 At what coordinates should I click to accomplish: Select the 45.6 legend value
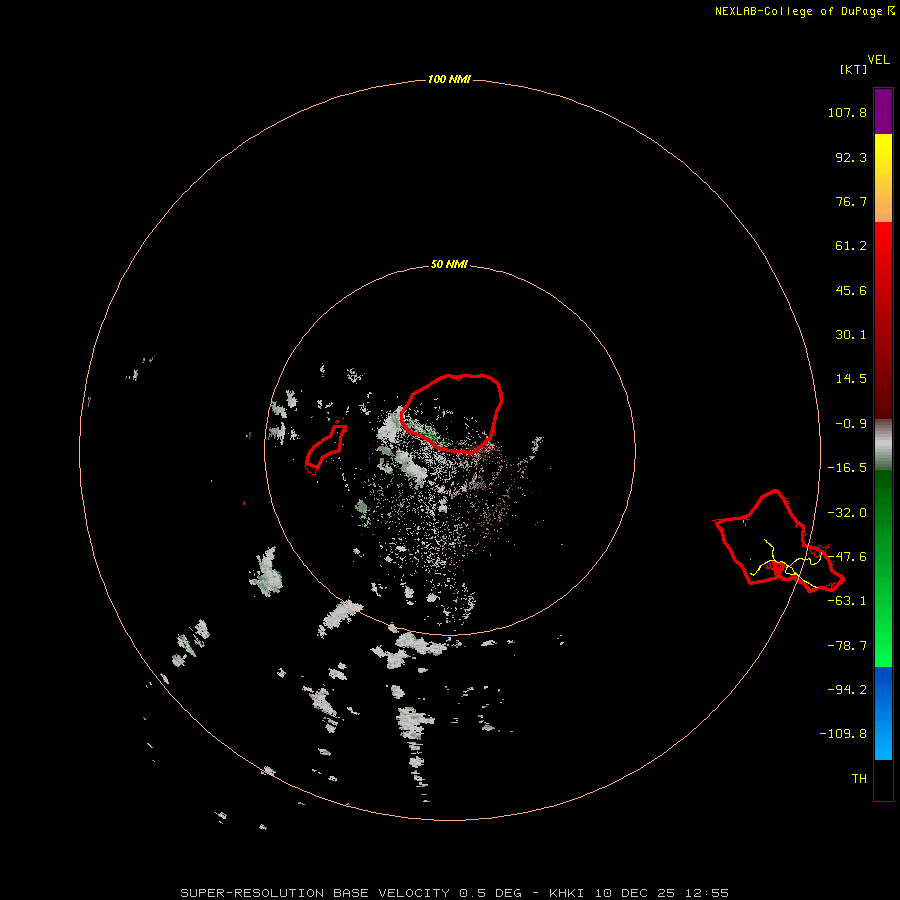click(851, 290)
